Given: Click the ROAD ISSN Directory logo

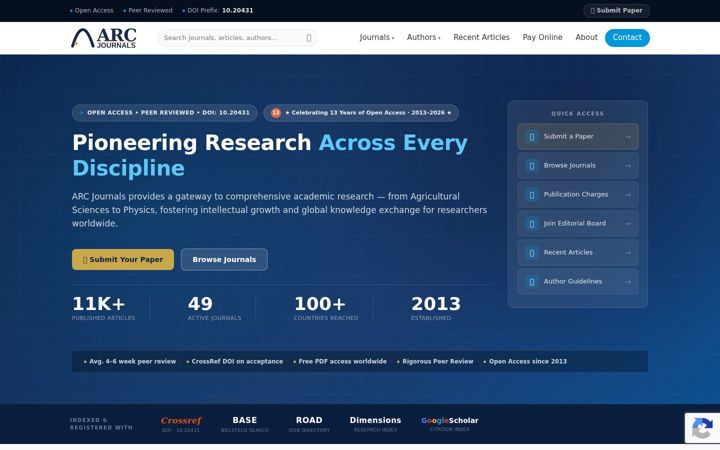Looking at the screenshot, I should pos(309,424).
